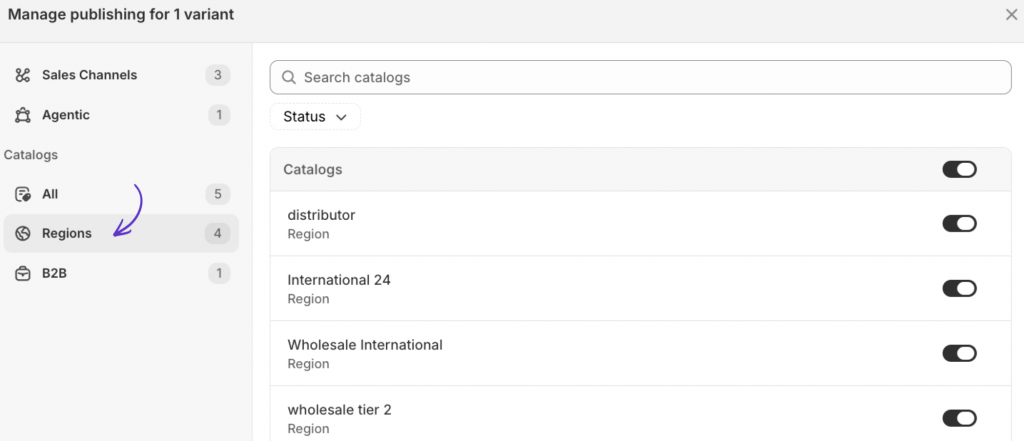Click the wholesale tier 2 catalog name
Screen dimensions: 1024x441
click(340, 410)
